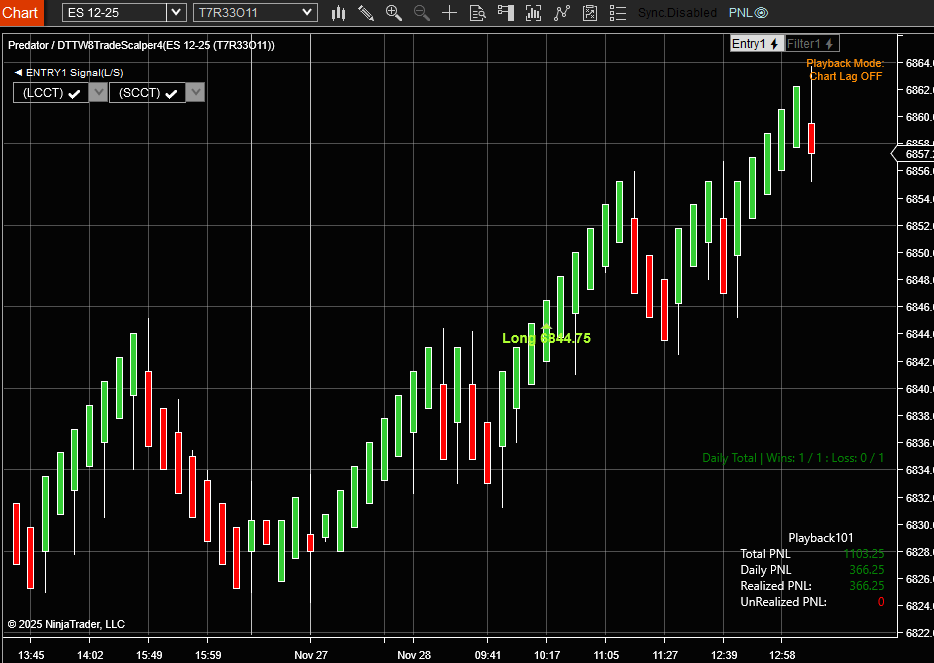934x663 pixels.
Task: Select the crosshair cursor icon
Action: tap(449, 13)
